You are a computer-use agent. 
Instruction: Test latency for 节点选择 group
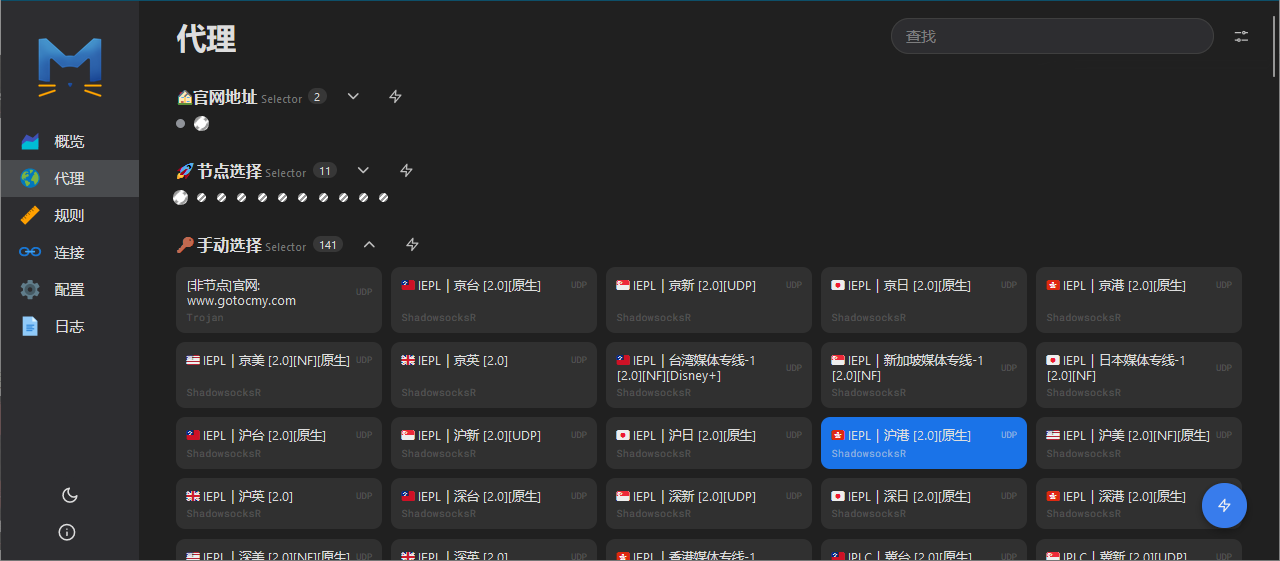point(406,171)
